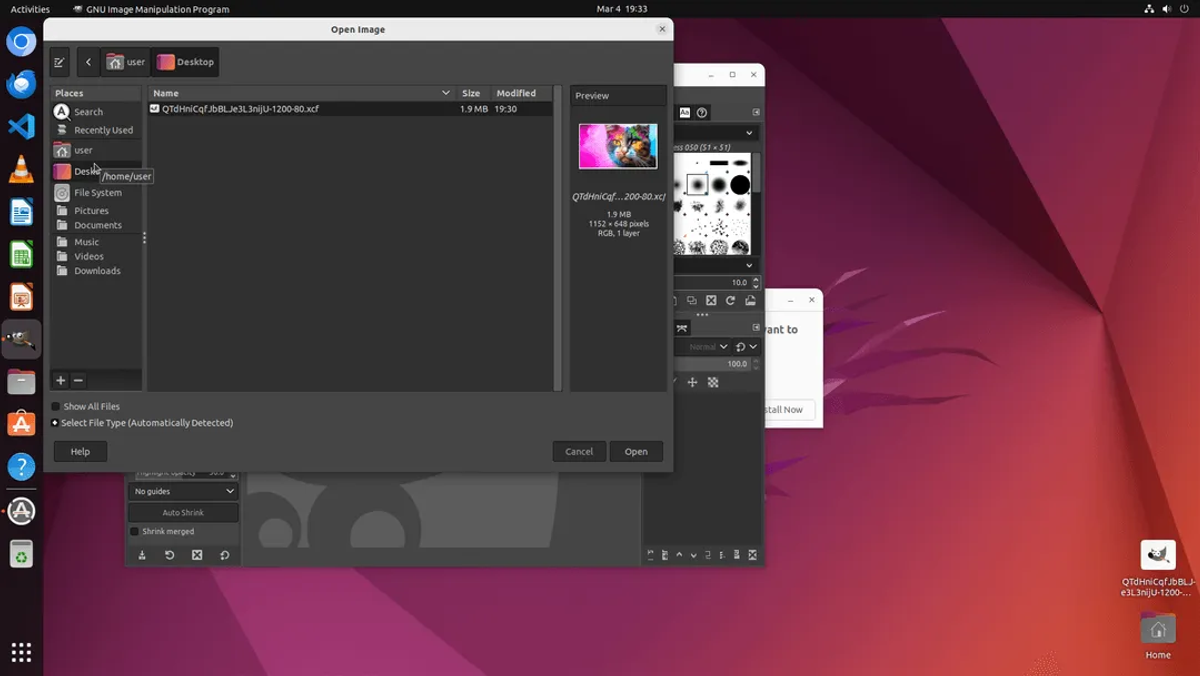Image resolution: width=1200 pixels, height=676 pixels.
Task: Switch to the Fonts tab in GIMP dock
Action: [685, 113]
